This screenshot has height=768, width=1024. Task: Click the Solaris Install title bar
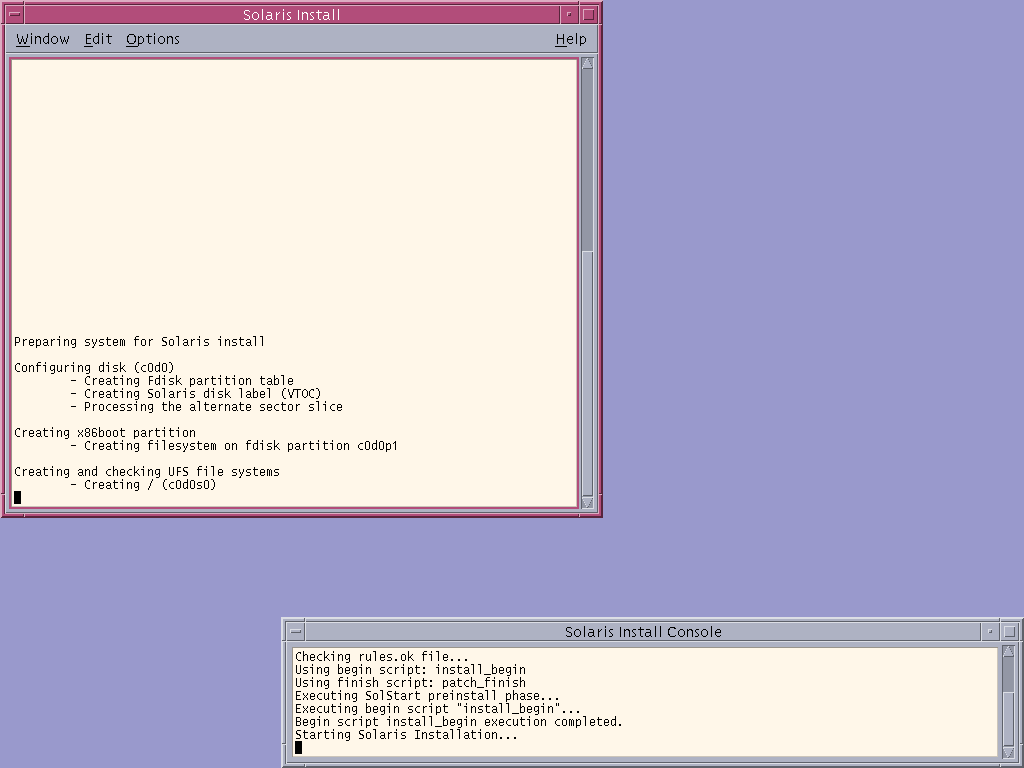pyautogui.click(x=291, y=14)
